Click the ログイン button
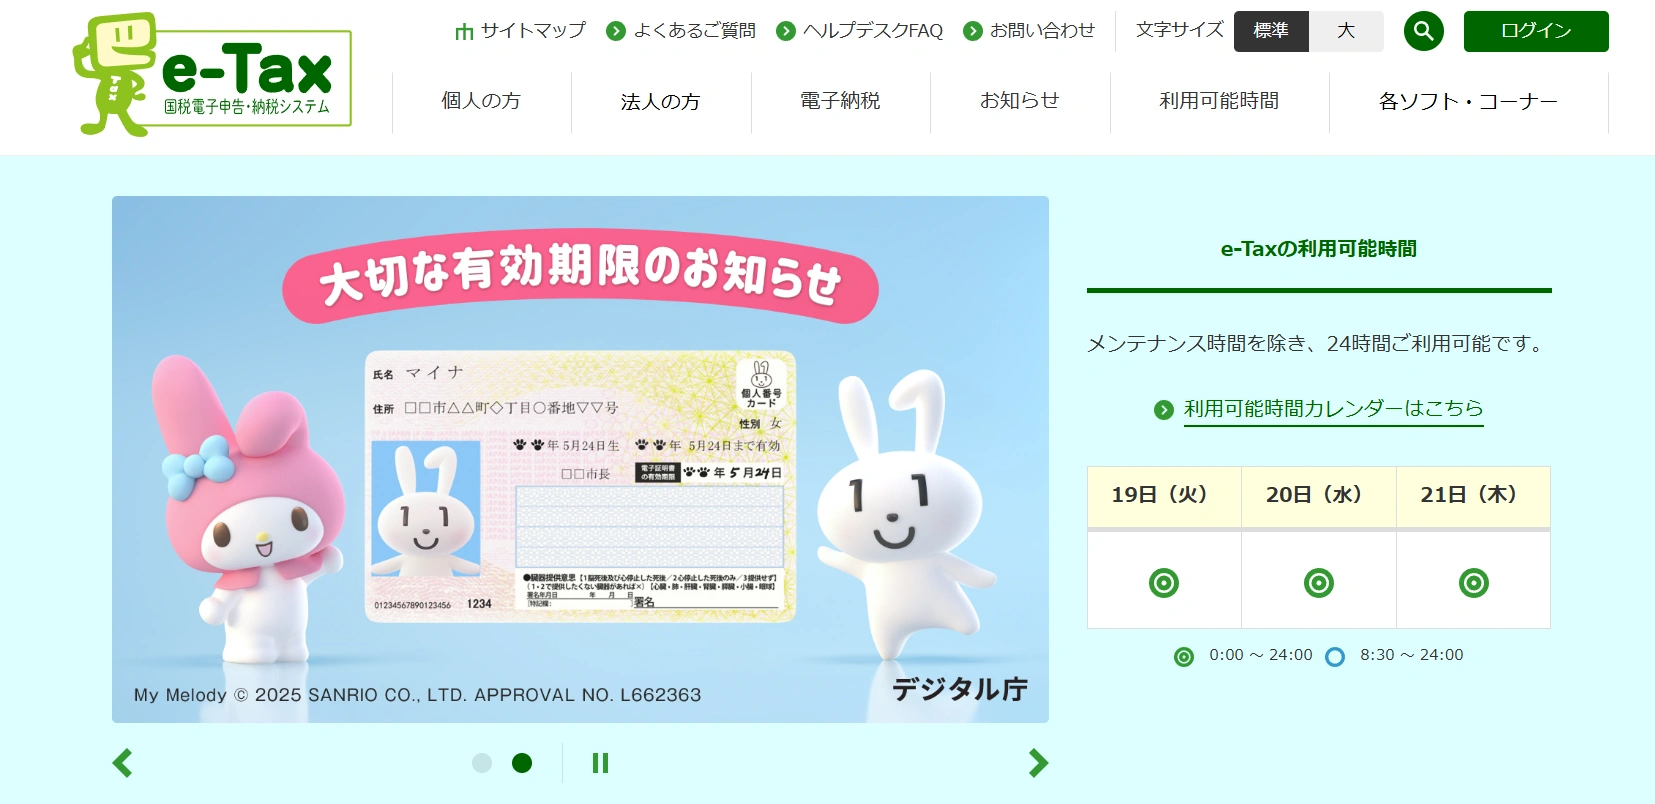 click(x=1536, y=31)
